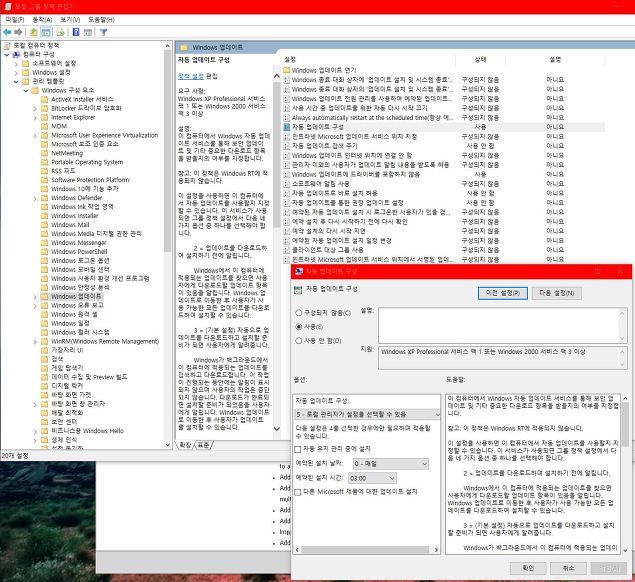Expand the Windows 업데이트 tree node arrow

(x=35, y=296)
